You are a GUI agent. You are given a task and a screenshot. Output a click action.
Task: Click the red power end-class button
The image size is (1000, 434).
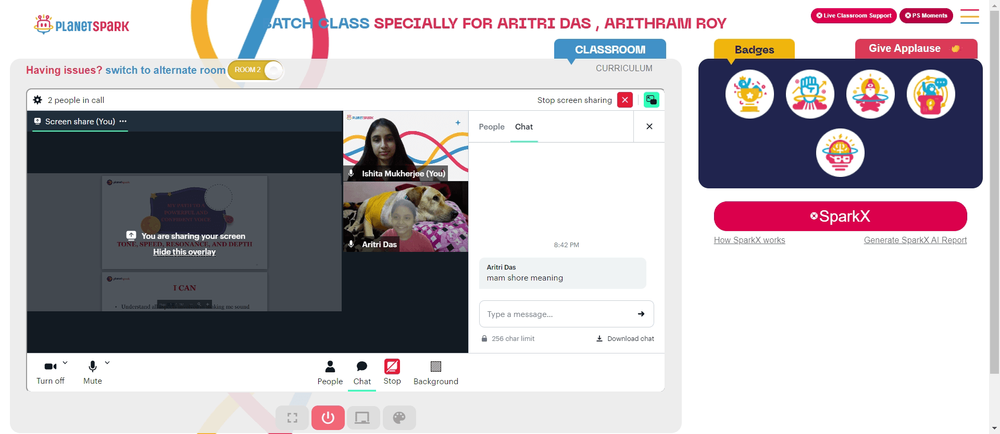(328, 418)
